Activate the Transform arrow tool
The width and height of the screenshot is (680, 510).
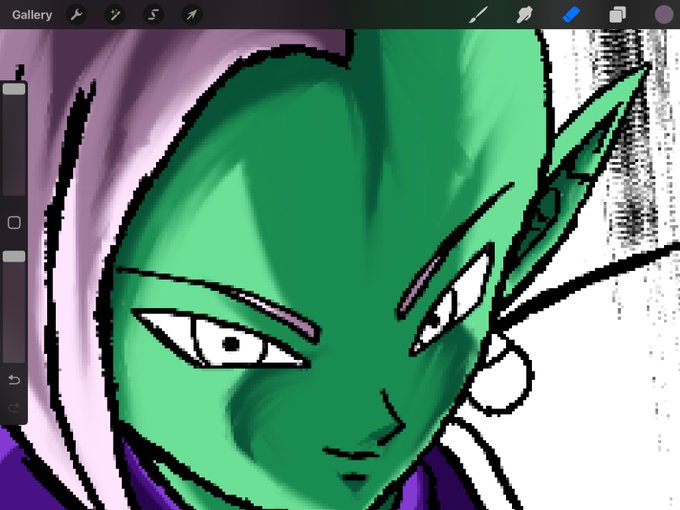191,15
